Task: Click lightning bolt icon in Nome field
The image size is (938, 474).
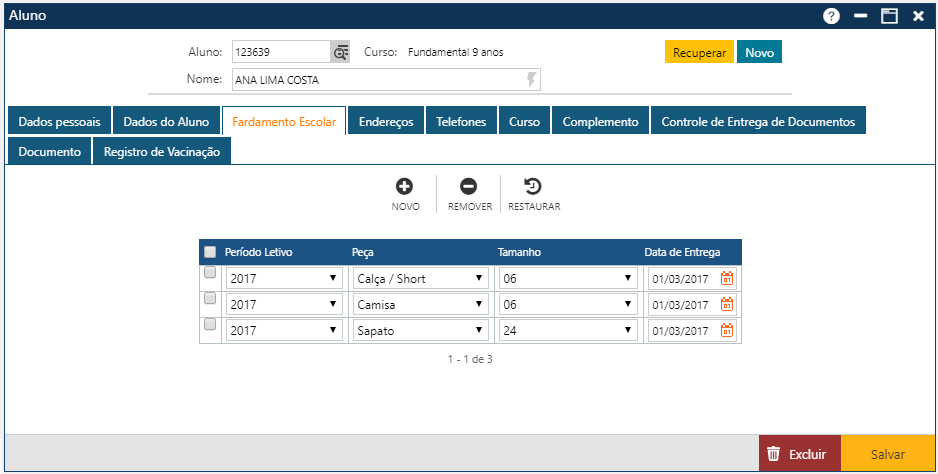Action: [x=531, y=80]
